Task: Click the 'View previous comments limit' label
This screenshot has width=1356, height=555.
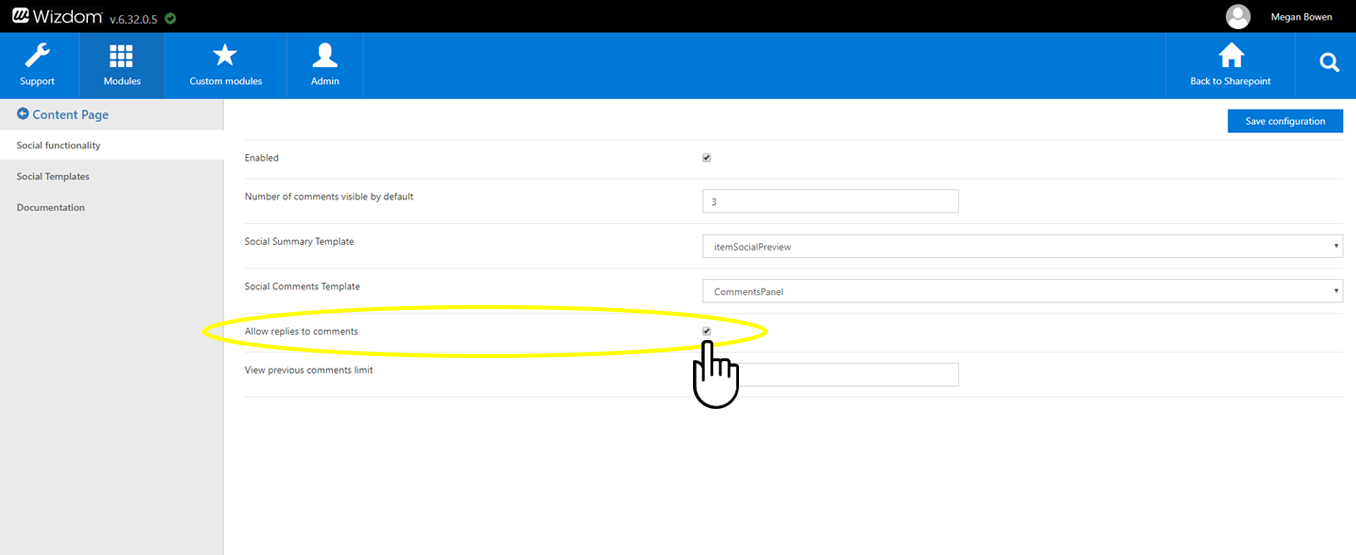Action: click(309, 370)
